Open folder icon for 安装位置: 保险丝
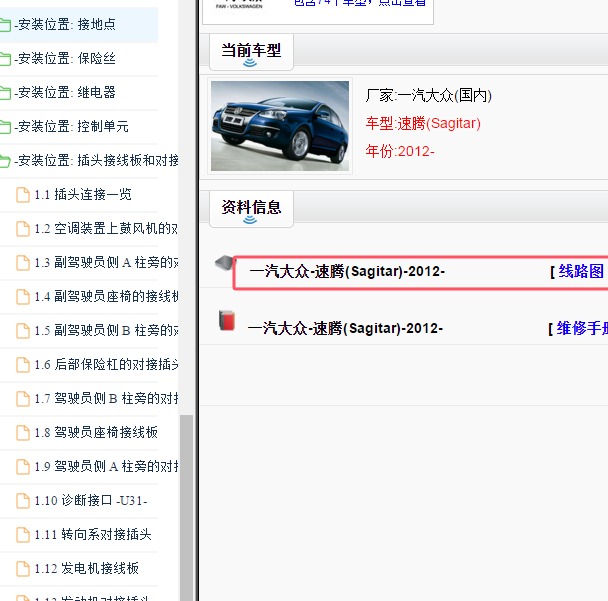 click(5, 59)
